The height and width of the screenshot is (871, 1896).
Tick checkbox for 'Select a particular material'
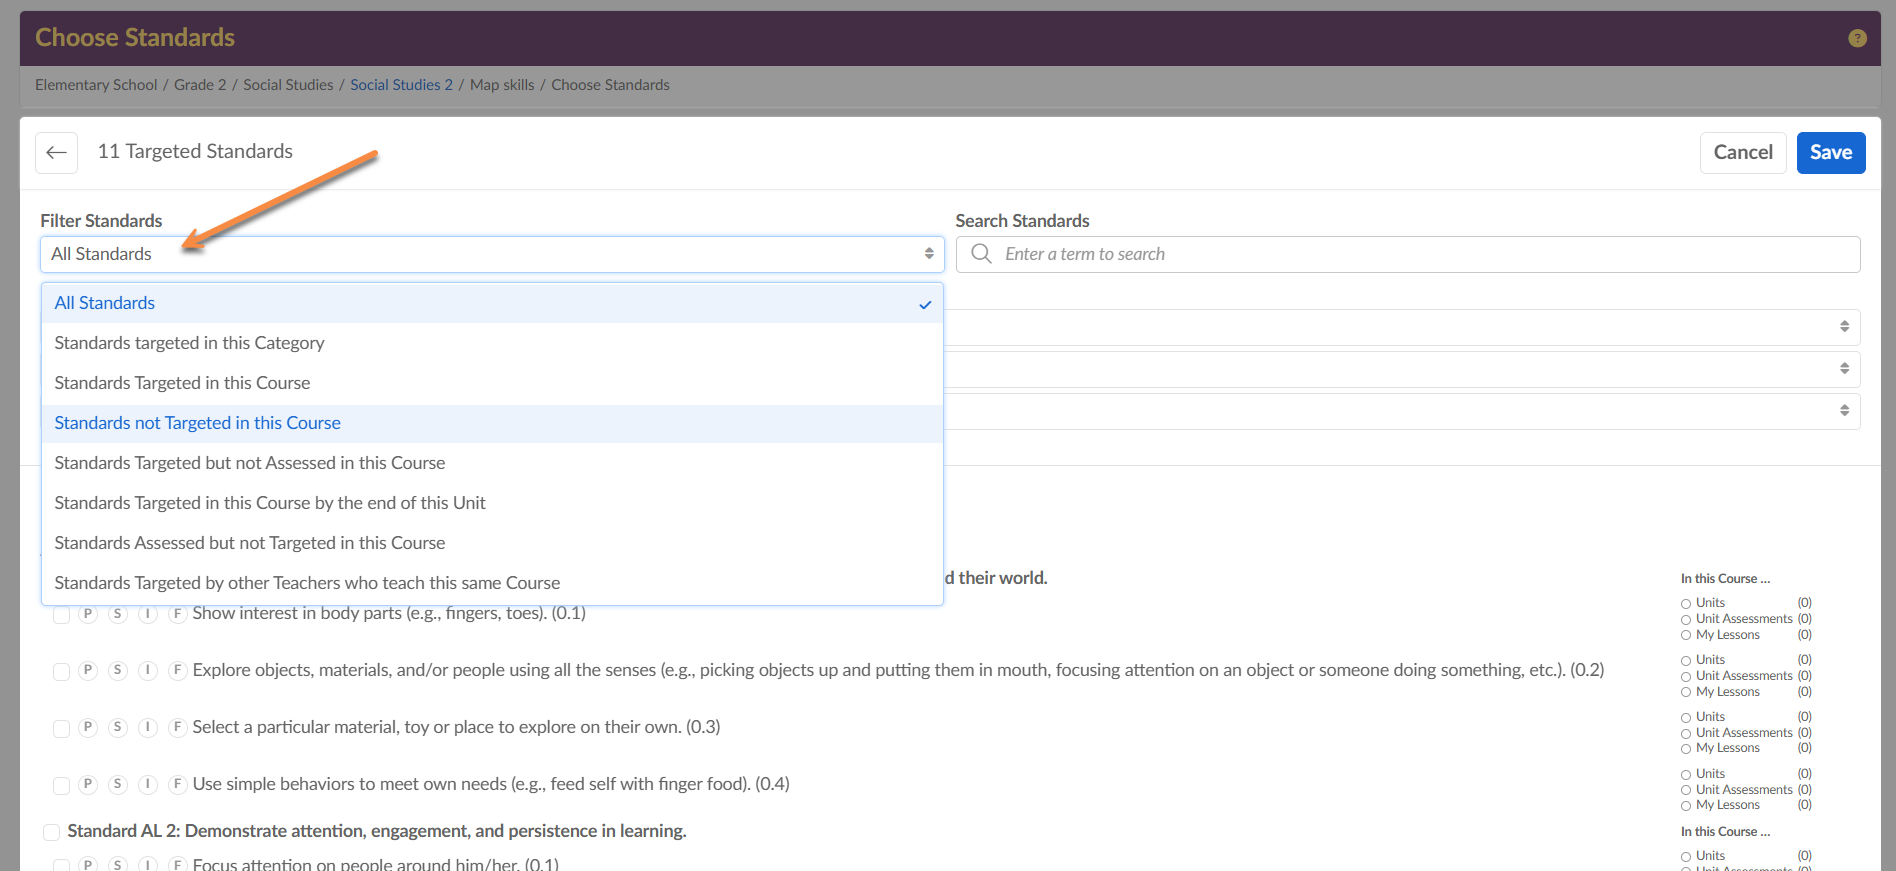tap(61, 729)
